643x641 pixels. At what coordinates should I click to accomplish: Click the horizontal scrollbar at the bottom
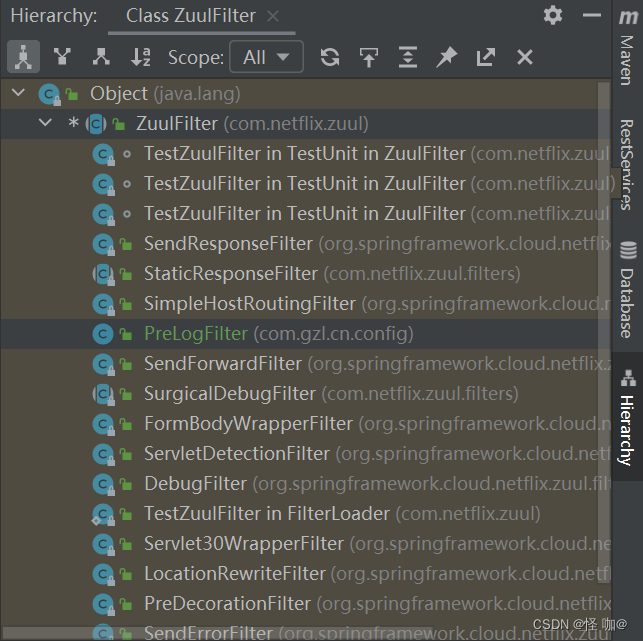(217, 633)
